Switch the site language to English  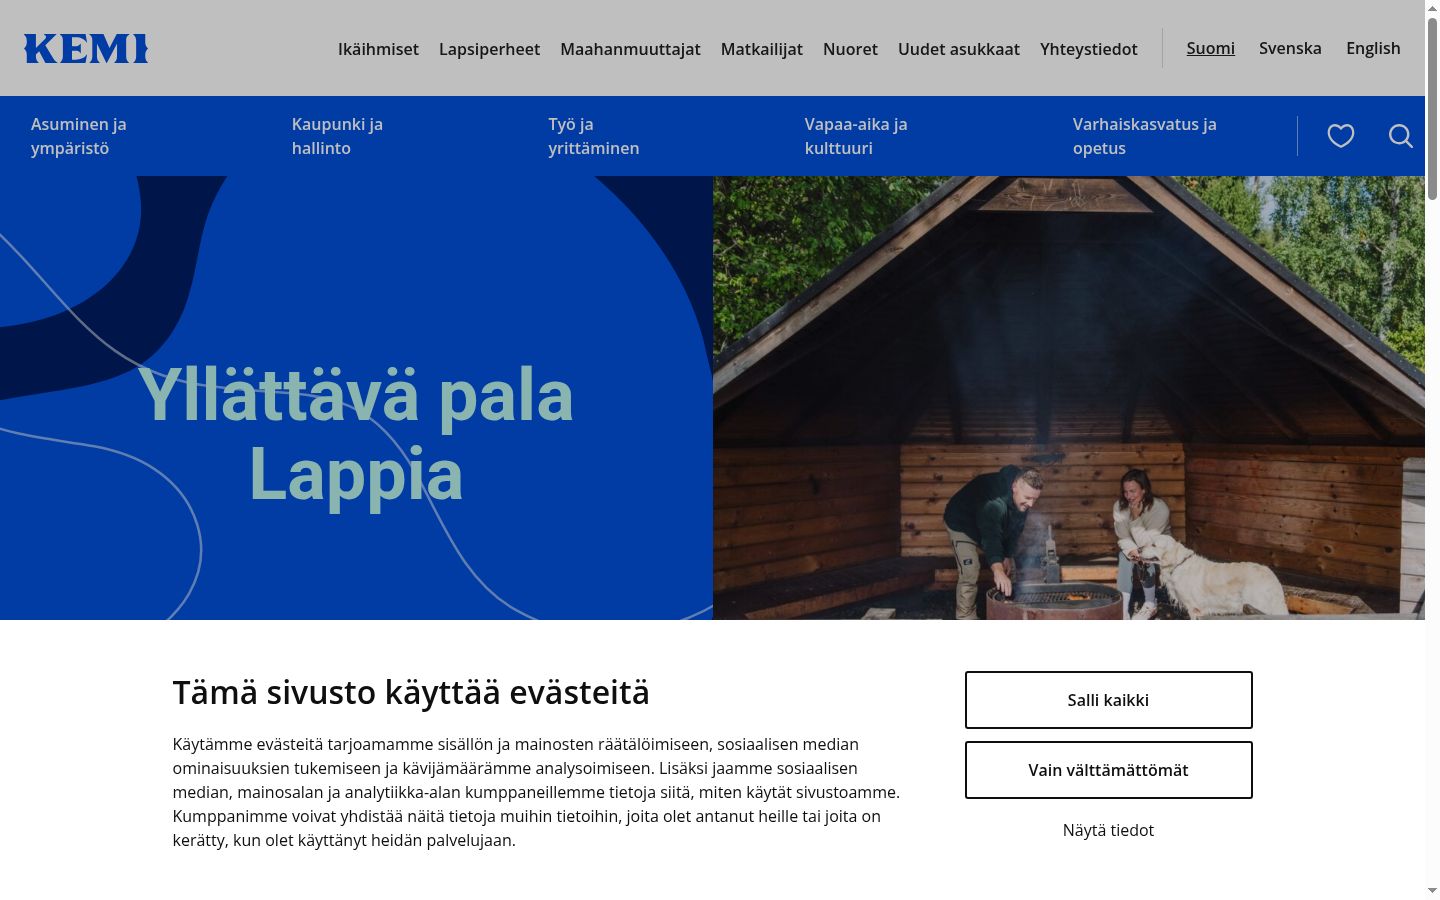point(1373,48)
